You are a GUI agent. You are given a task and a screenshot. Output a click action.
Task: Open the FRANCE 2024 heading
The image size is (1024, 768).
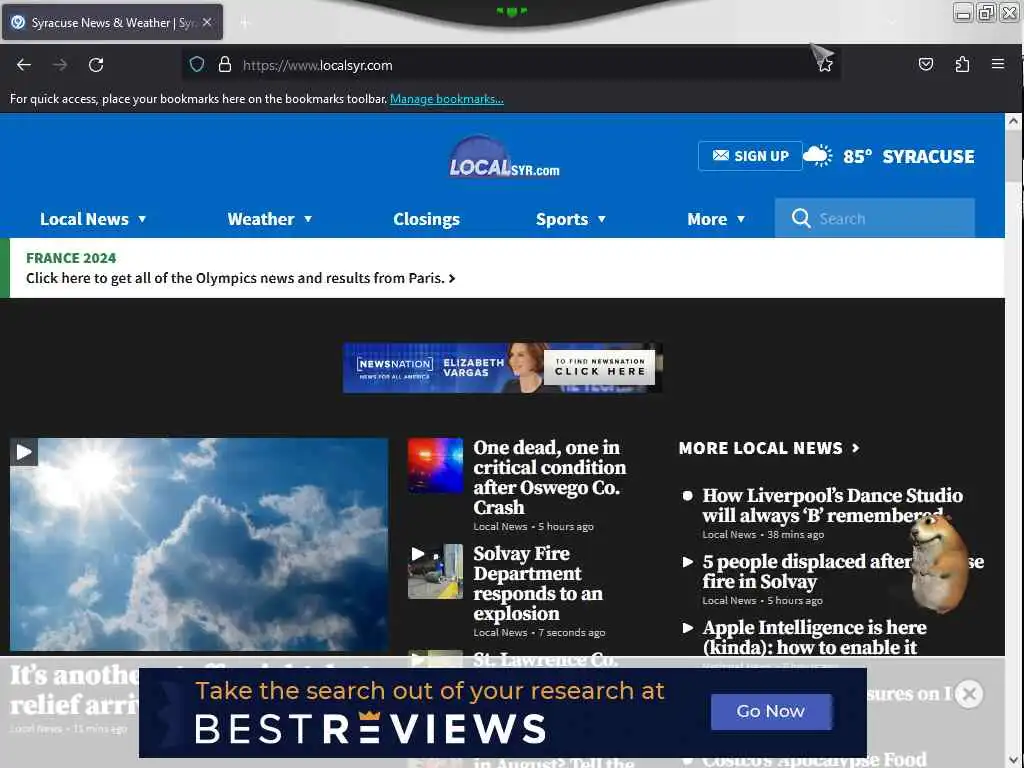(x=71, y=258)
